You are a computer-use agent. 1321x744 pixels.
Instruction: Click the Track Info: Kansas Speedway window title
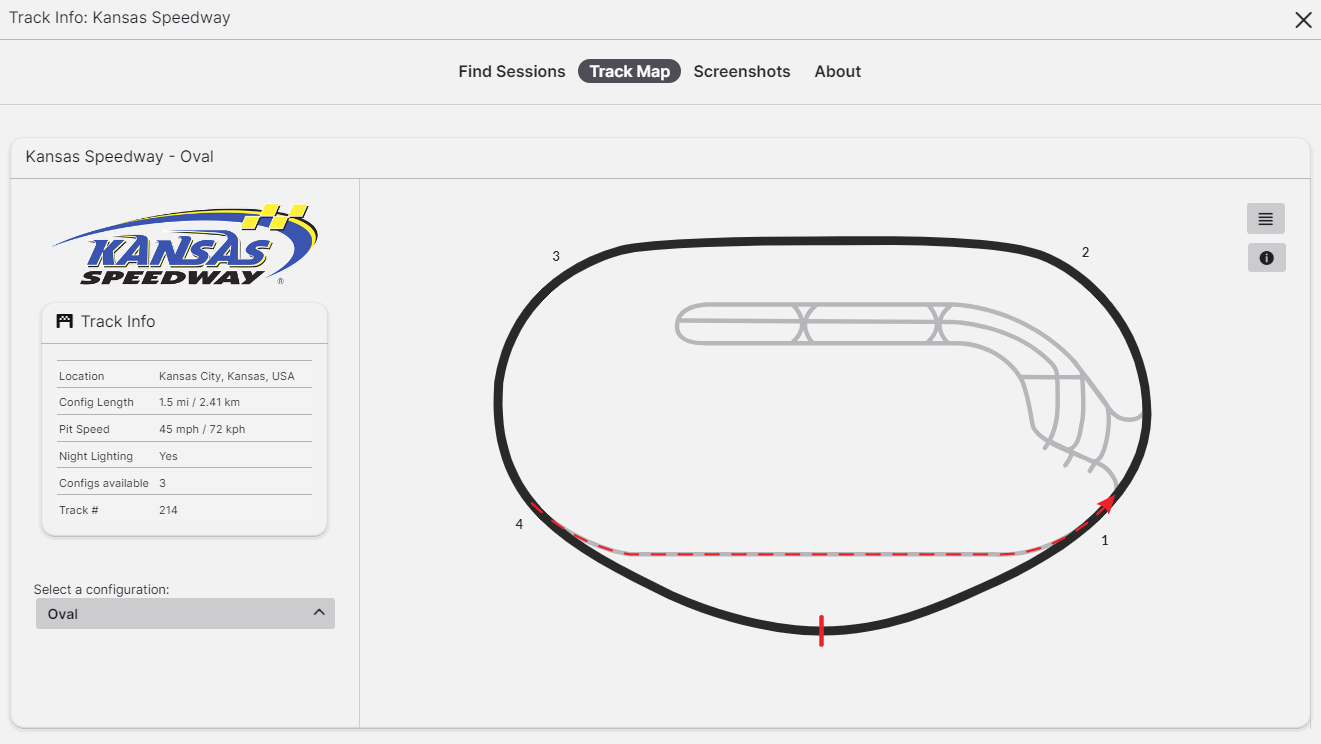(119, 17)
